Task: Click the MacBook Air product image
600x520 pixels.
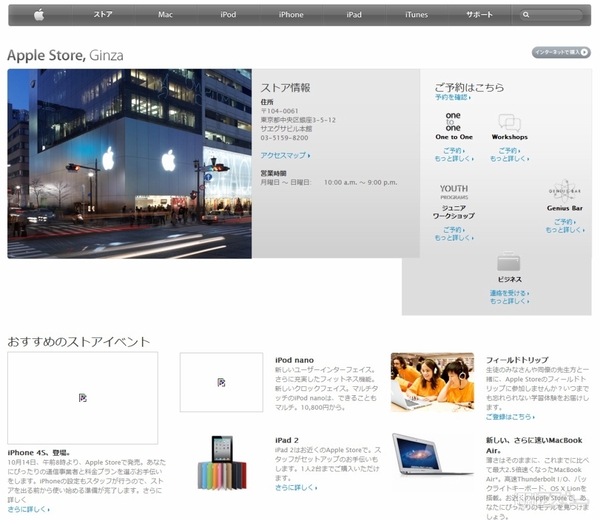Action: coord(432,455)
